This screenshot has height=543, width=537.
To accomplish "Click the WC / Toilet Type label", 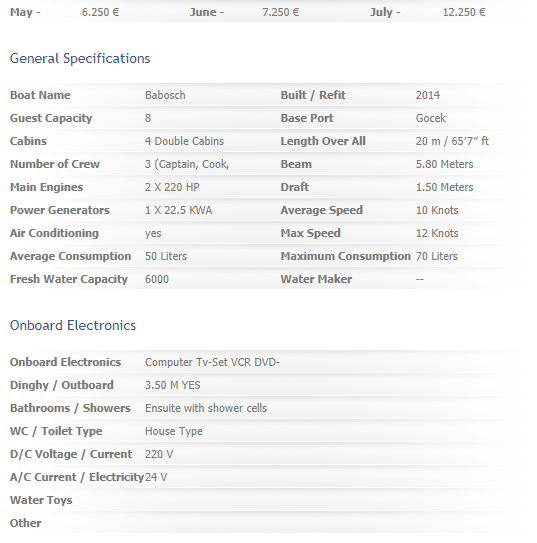I will (56, 431).
